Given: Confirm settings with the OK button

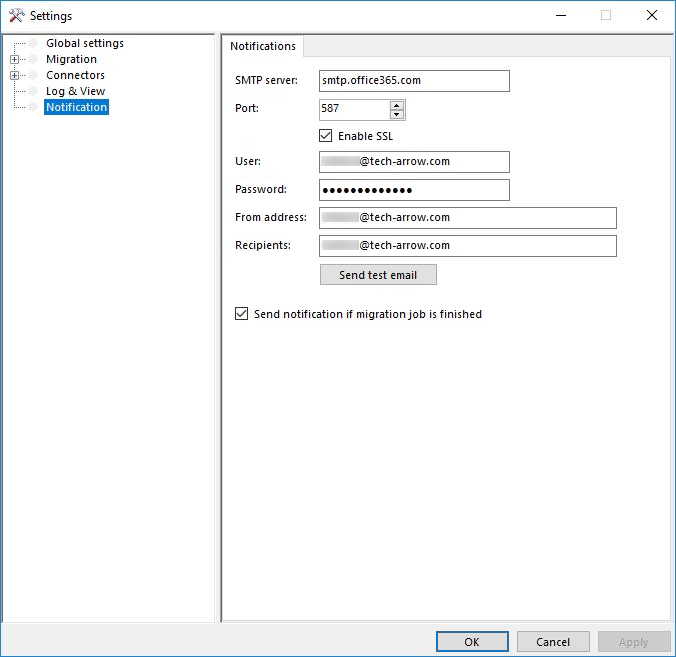Looking at the screenshot, I should pyautogui.click(x=472, y=642).
